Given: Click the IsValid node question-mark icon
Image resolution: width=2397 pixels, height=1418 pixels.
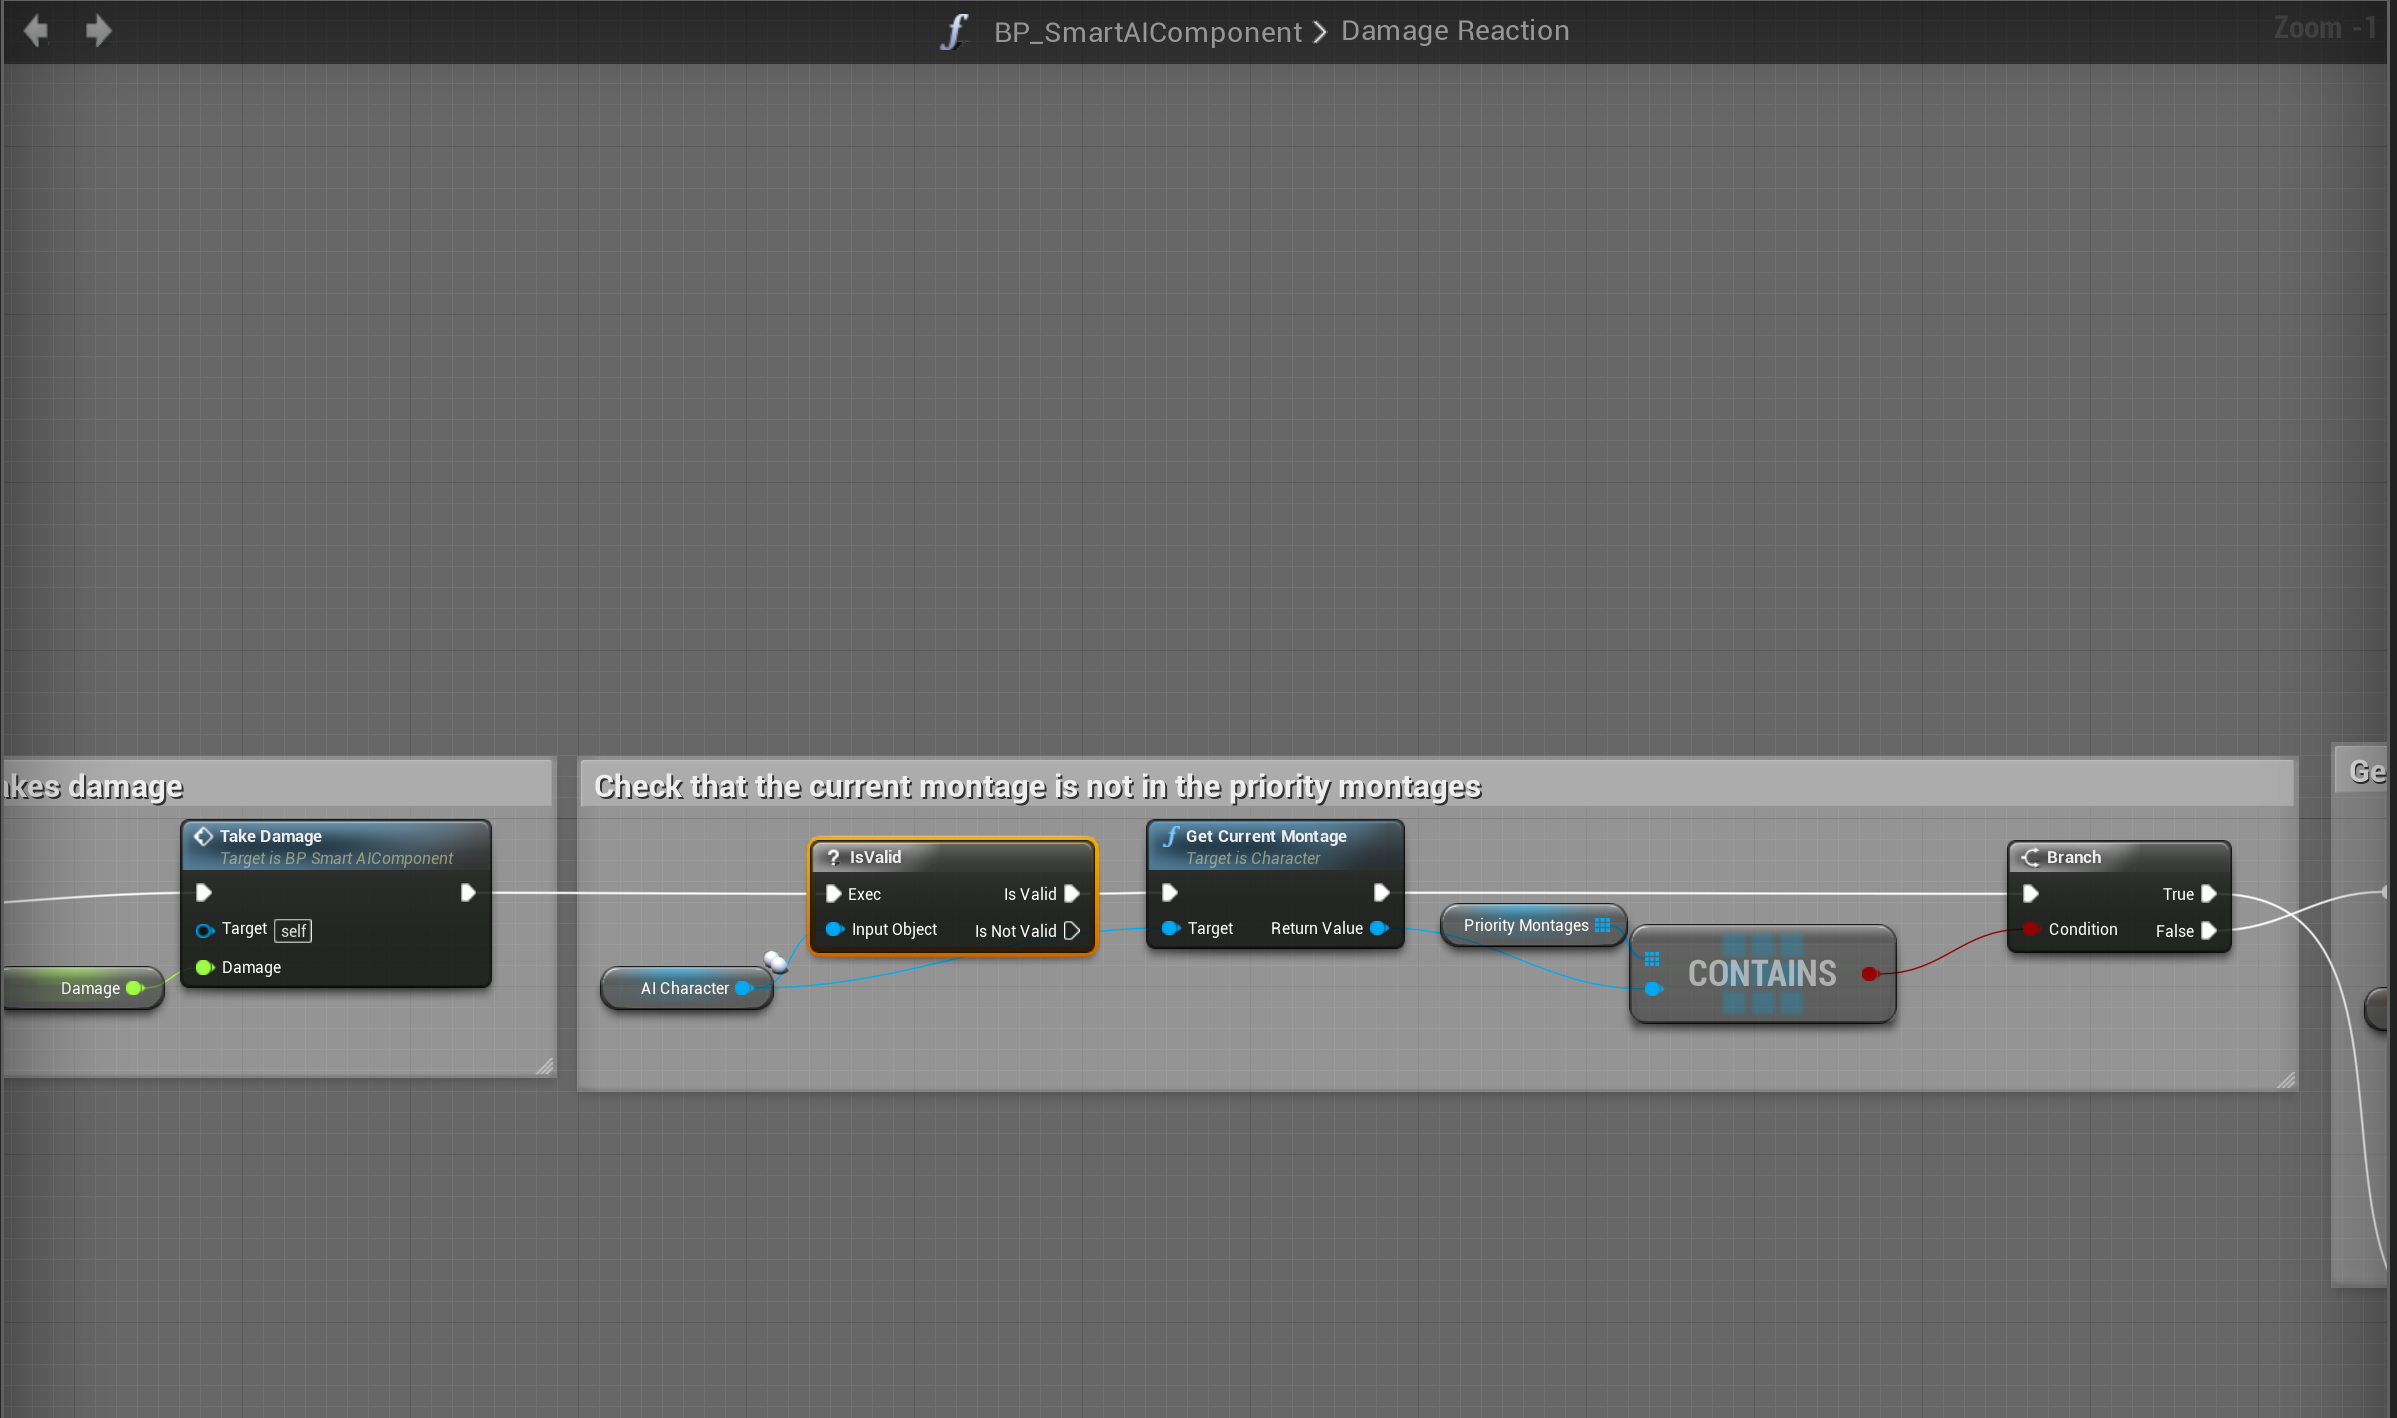Looking at the screenshot, I should 833,857.
